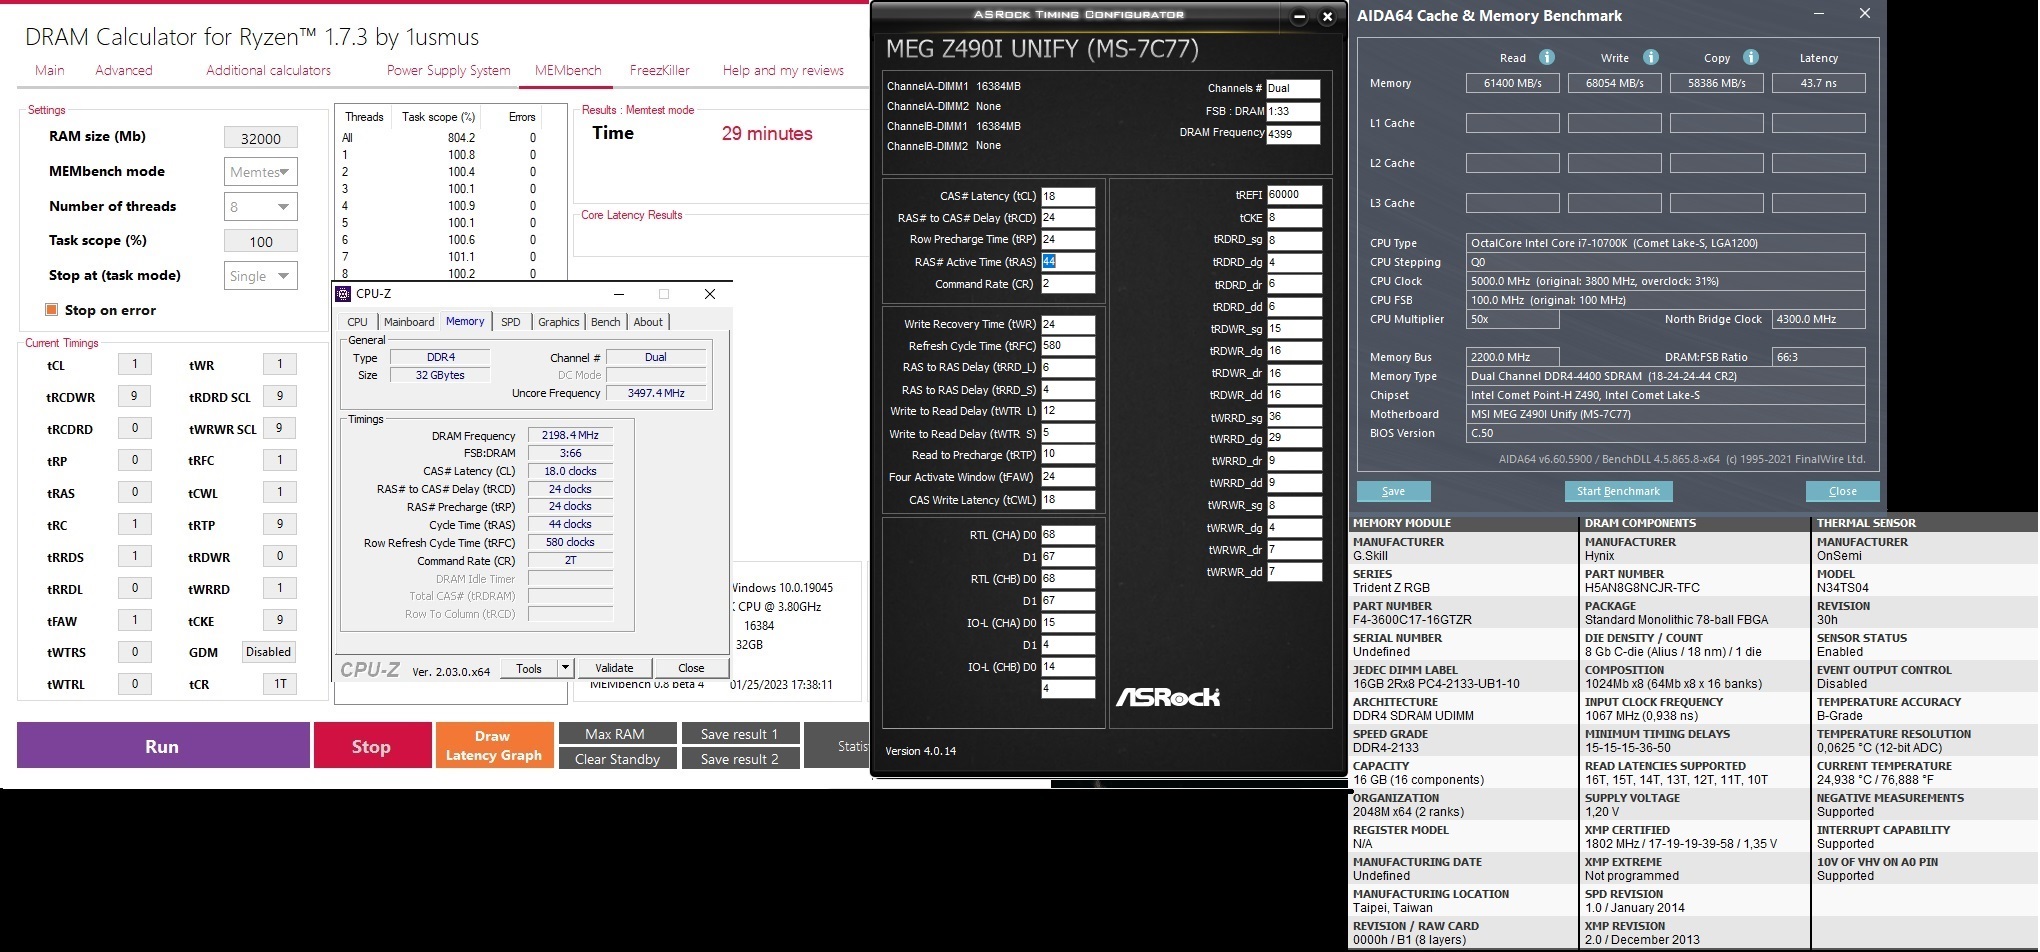This screenshot has height=952, width=2040.
Task: Click the info icon next to Copy
Action: [x=1750, y=57]
